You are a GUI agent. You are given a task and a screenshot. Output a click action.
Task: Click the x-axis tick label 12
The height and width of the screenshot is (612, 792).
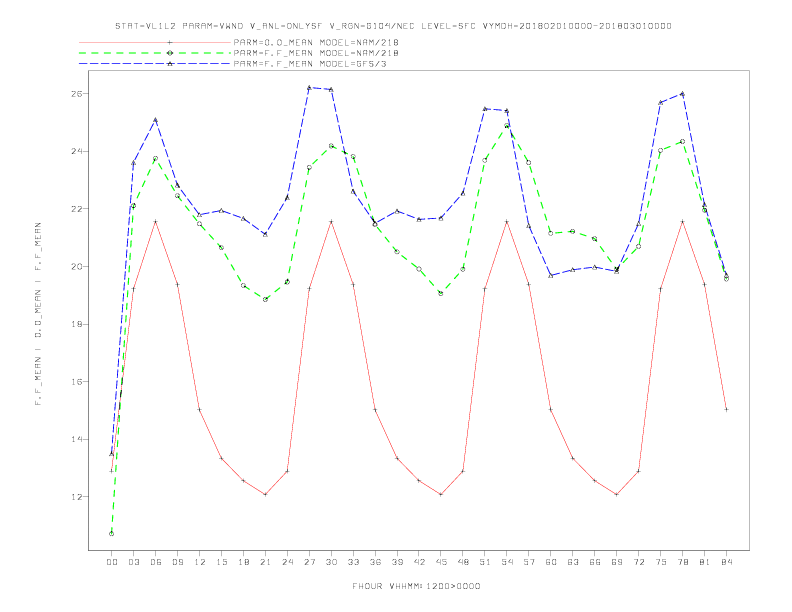click(x=200, y=562)
